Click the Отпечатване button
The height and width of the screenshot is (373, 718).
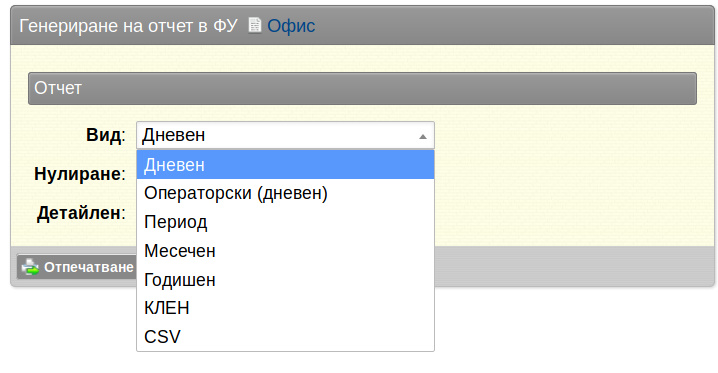tap(78, 267)
